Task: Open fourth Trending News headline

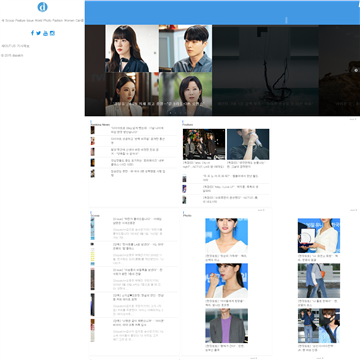Action: pyautogui.click(x=137, y=162)
